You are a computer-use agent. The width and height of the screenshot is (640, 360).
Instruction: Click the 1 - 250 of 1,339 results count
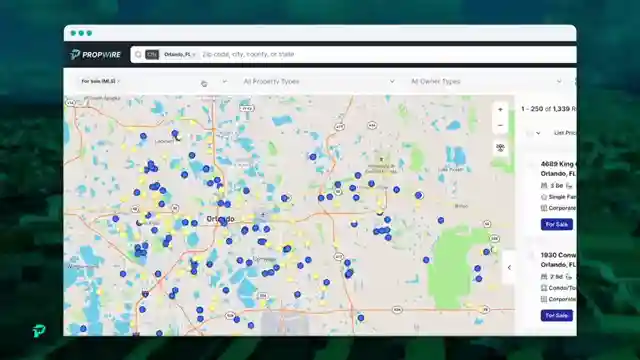click(549, 109)
